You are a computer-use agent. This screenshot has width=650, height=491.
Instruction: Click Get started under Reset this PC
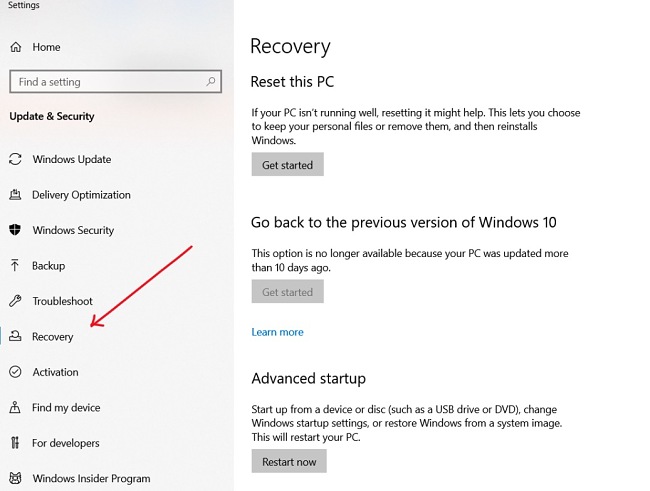(x=287, y=165)
